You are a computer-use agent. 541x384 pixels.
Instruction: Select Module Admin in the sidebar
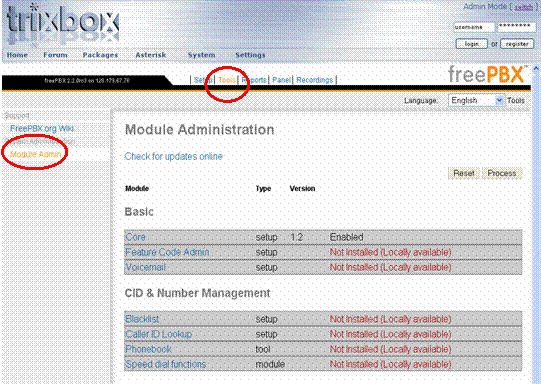pos(36,154)
